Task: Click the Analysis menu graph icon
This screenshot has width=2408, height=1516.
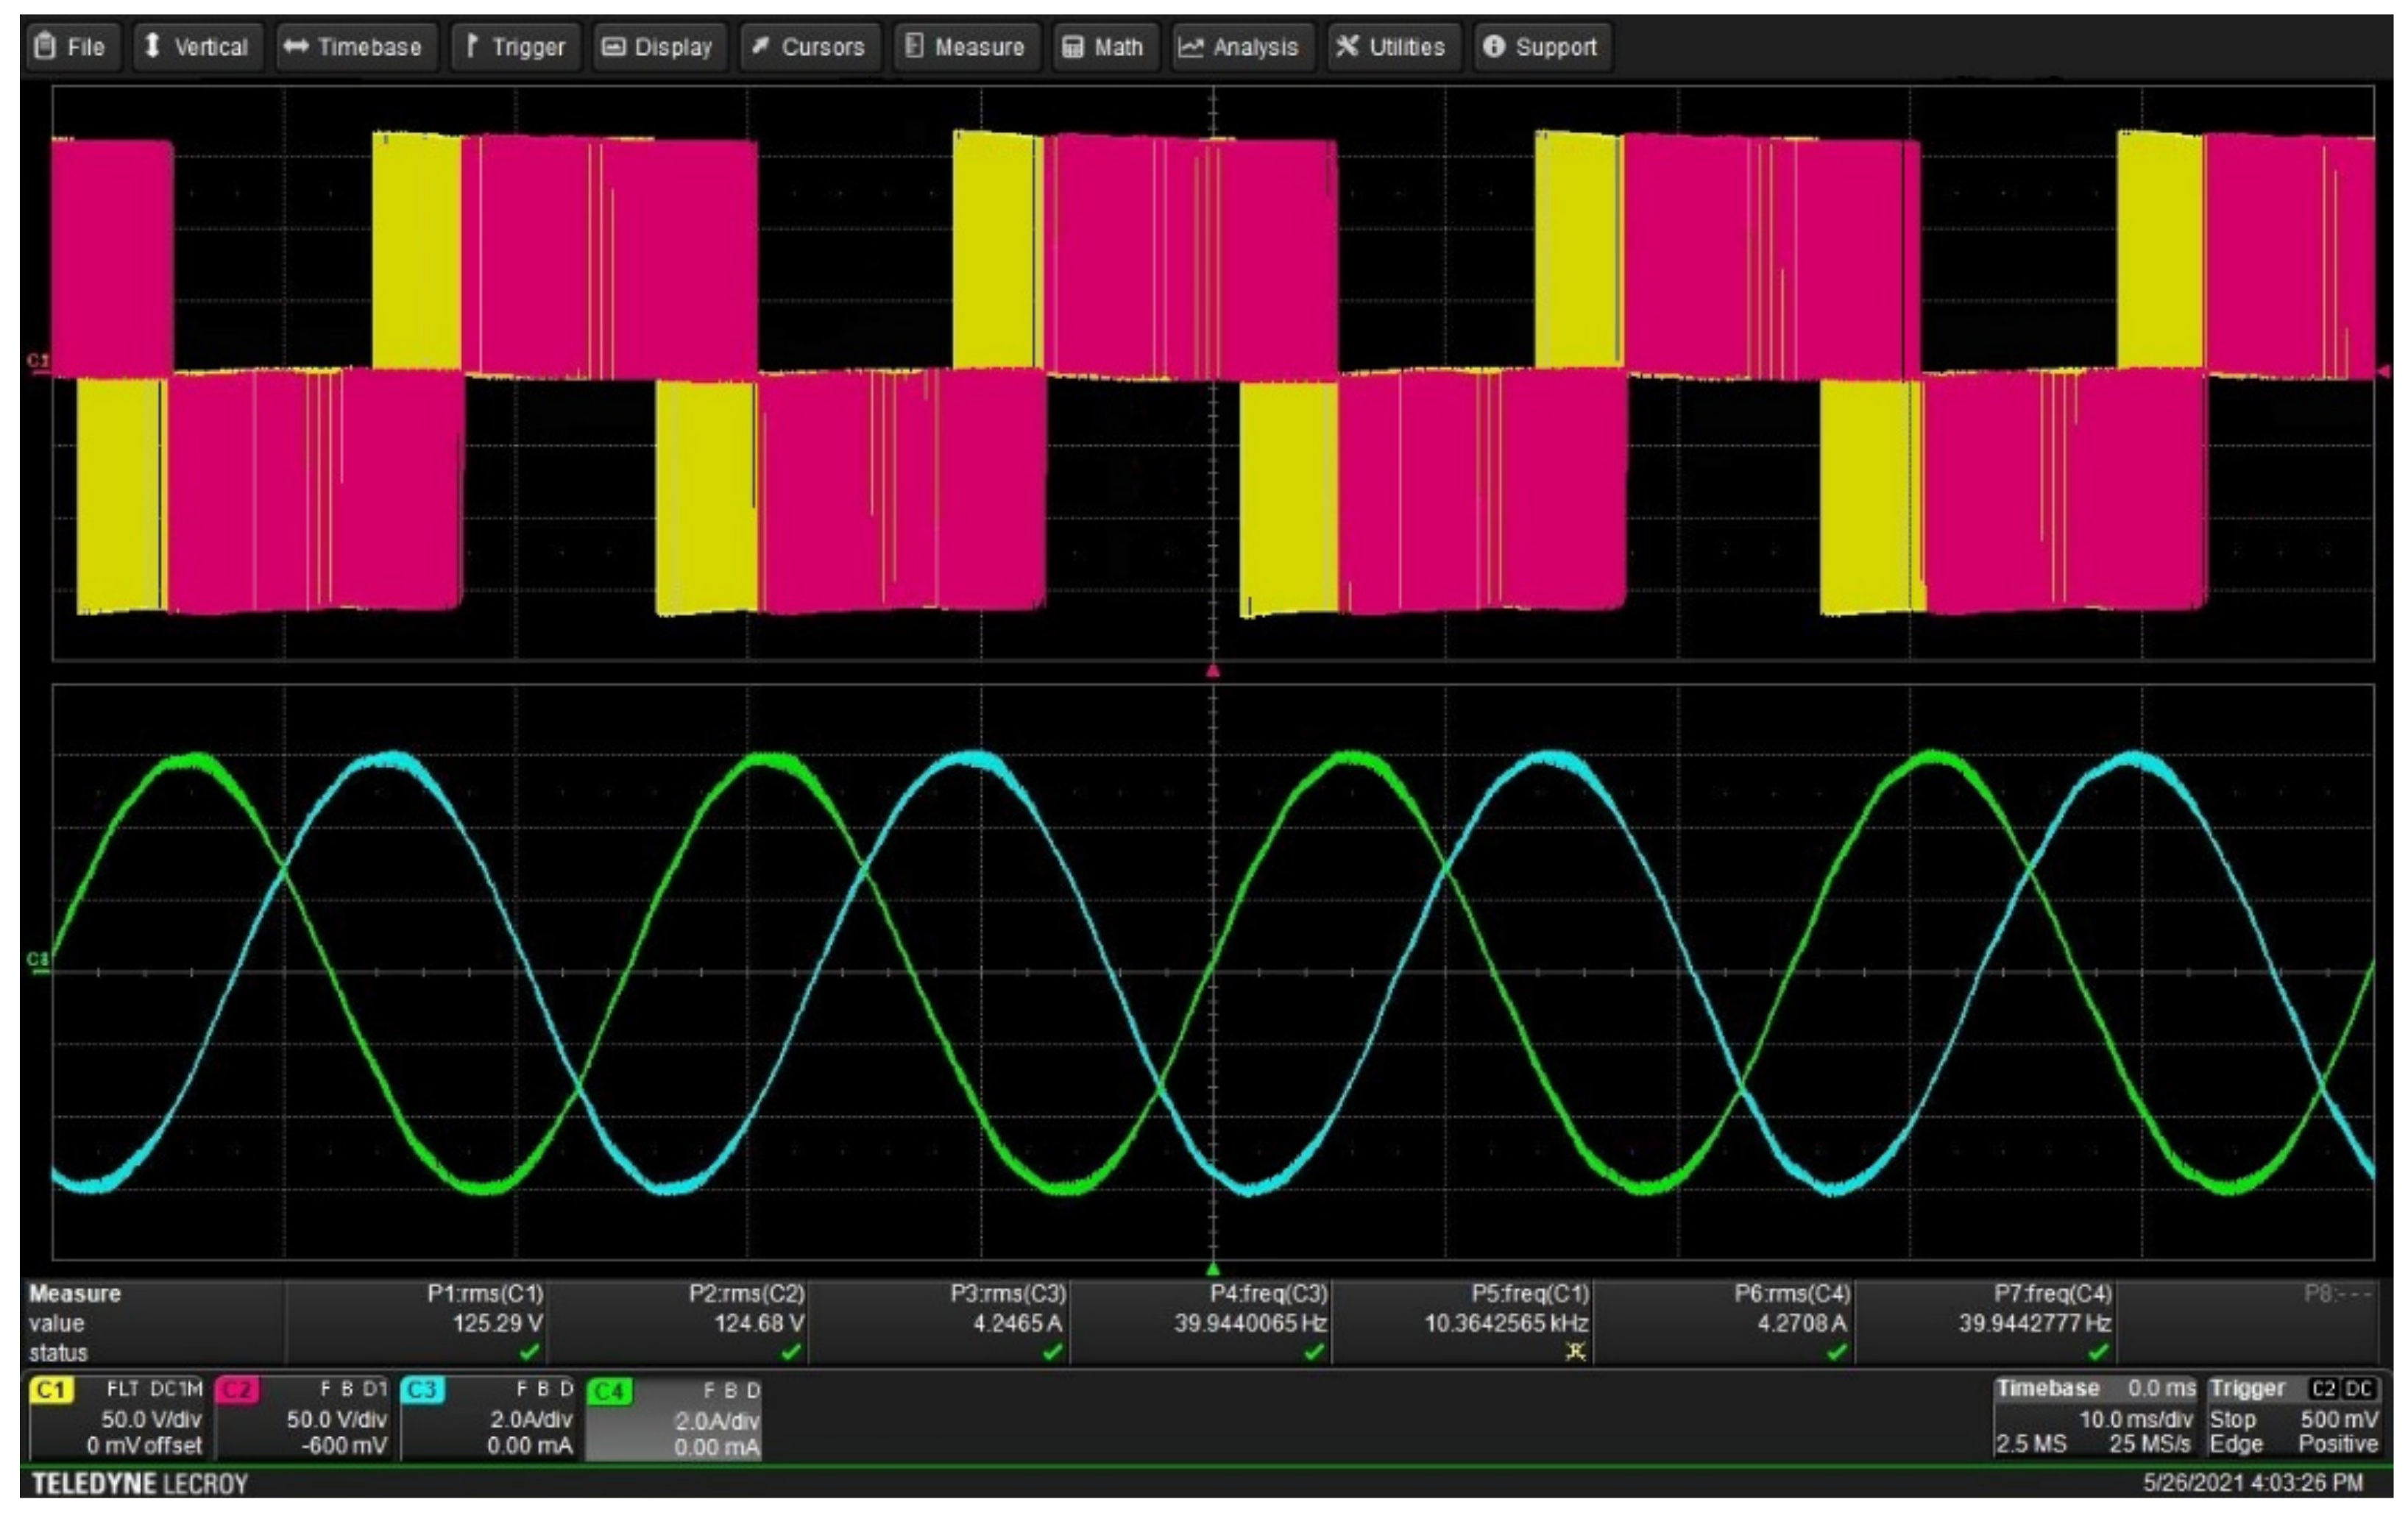Action: point(1190,46)
